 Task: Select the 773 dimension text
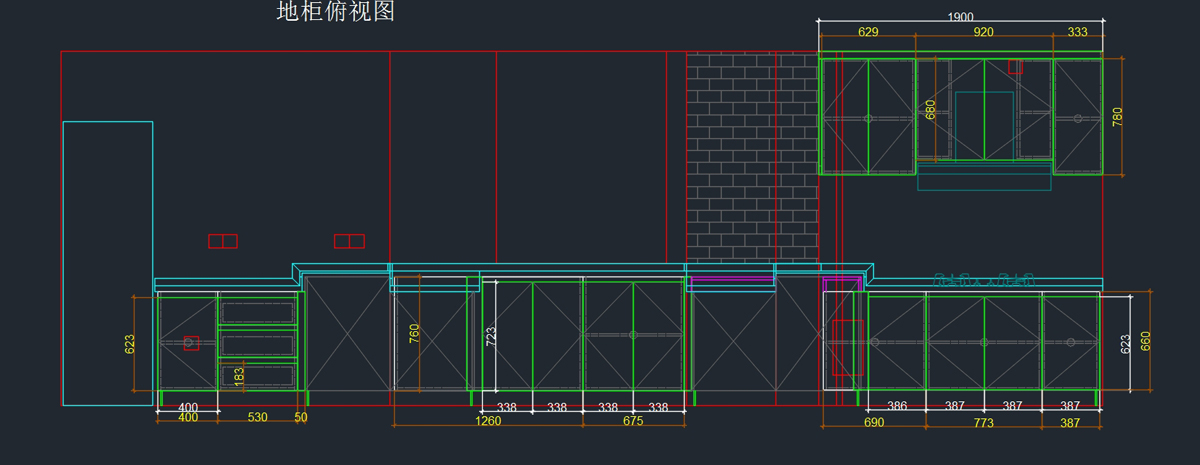tap(983, 423)
